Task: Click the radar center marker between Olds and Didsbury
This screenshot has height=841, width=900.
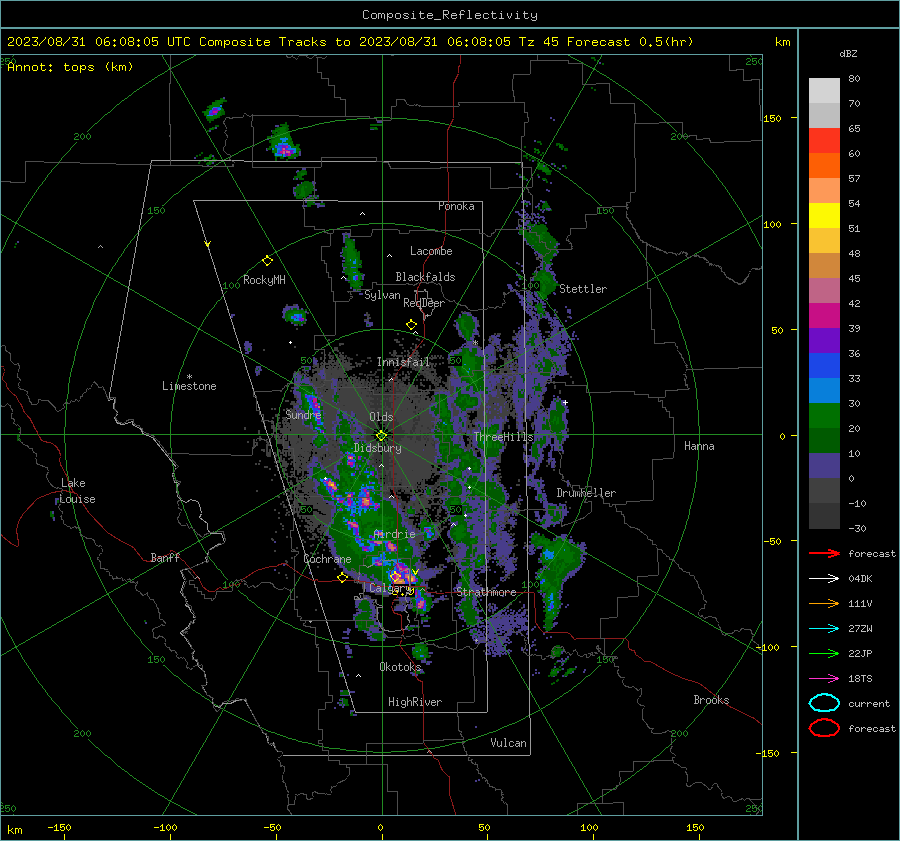Action: 382,435
